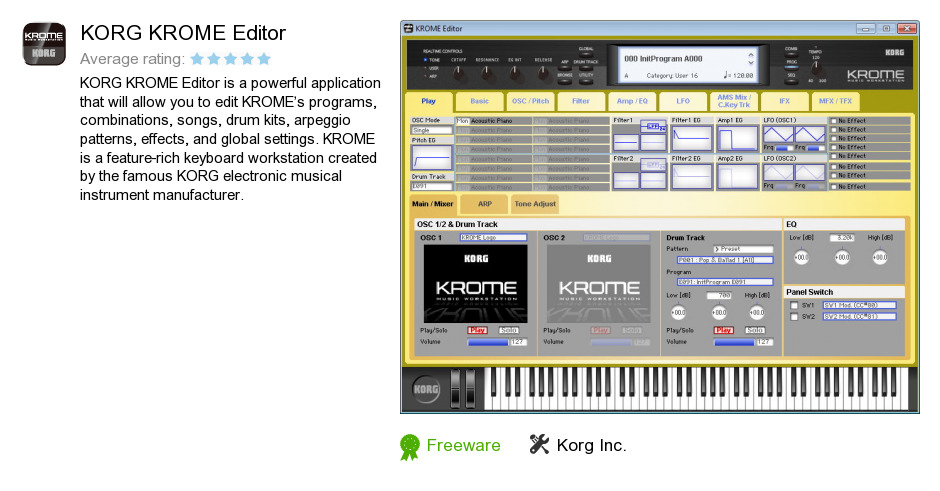The height and width of the screenshot is (491, 940).
Task: Select the Seq mode button
Action: pyautogui.click(x=791, y=82)
